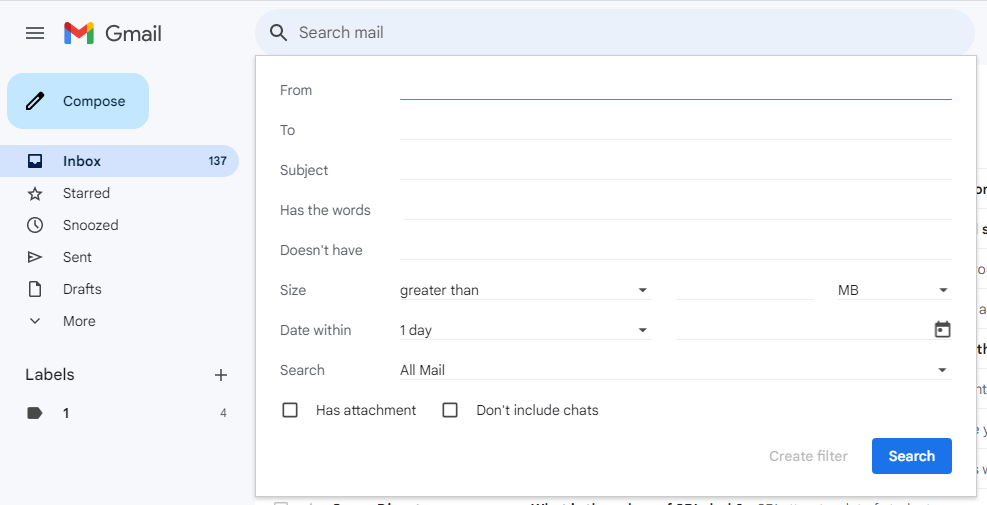Viewport: 987px width, 505px height.
Task: Click the search magnifier icon
Action: [x=279, y=33]
